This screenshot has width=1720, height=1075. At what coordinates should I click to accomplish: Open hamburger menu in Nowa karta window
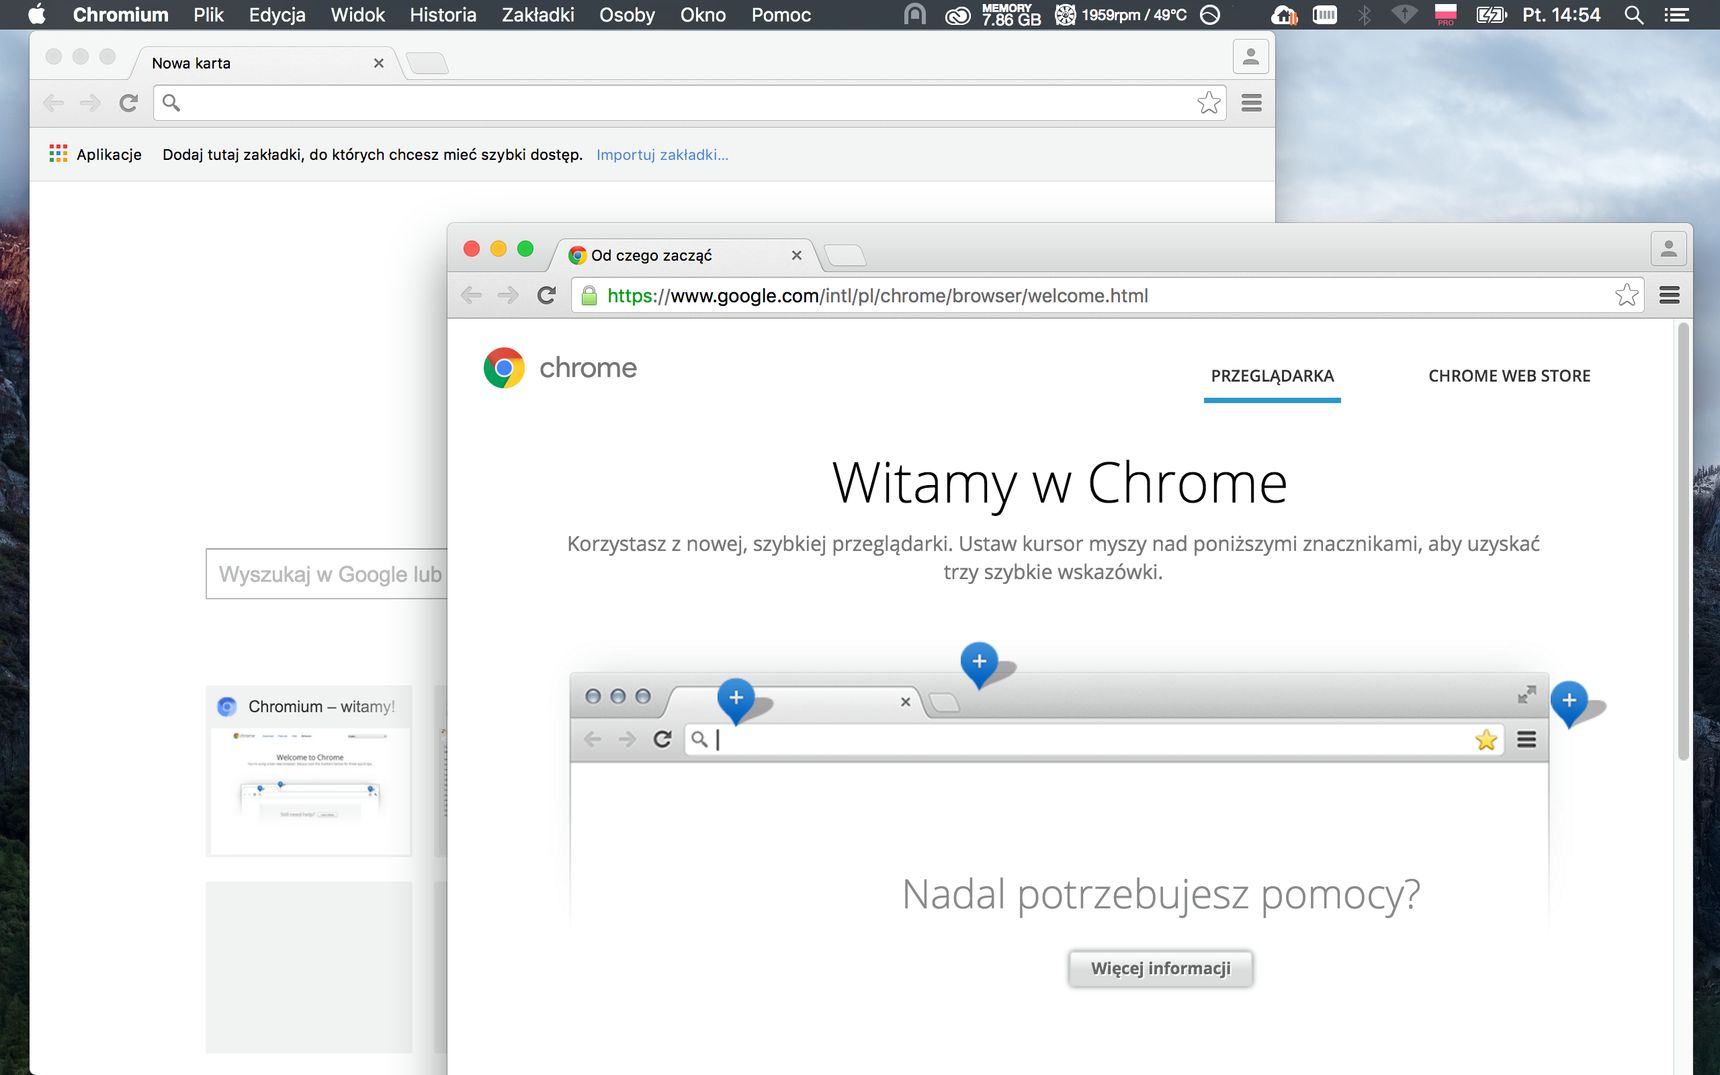1251,102
